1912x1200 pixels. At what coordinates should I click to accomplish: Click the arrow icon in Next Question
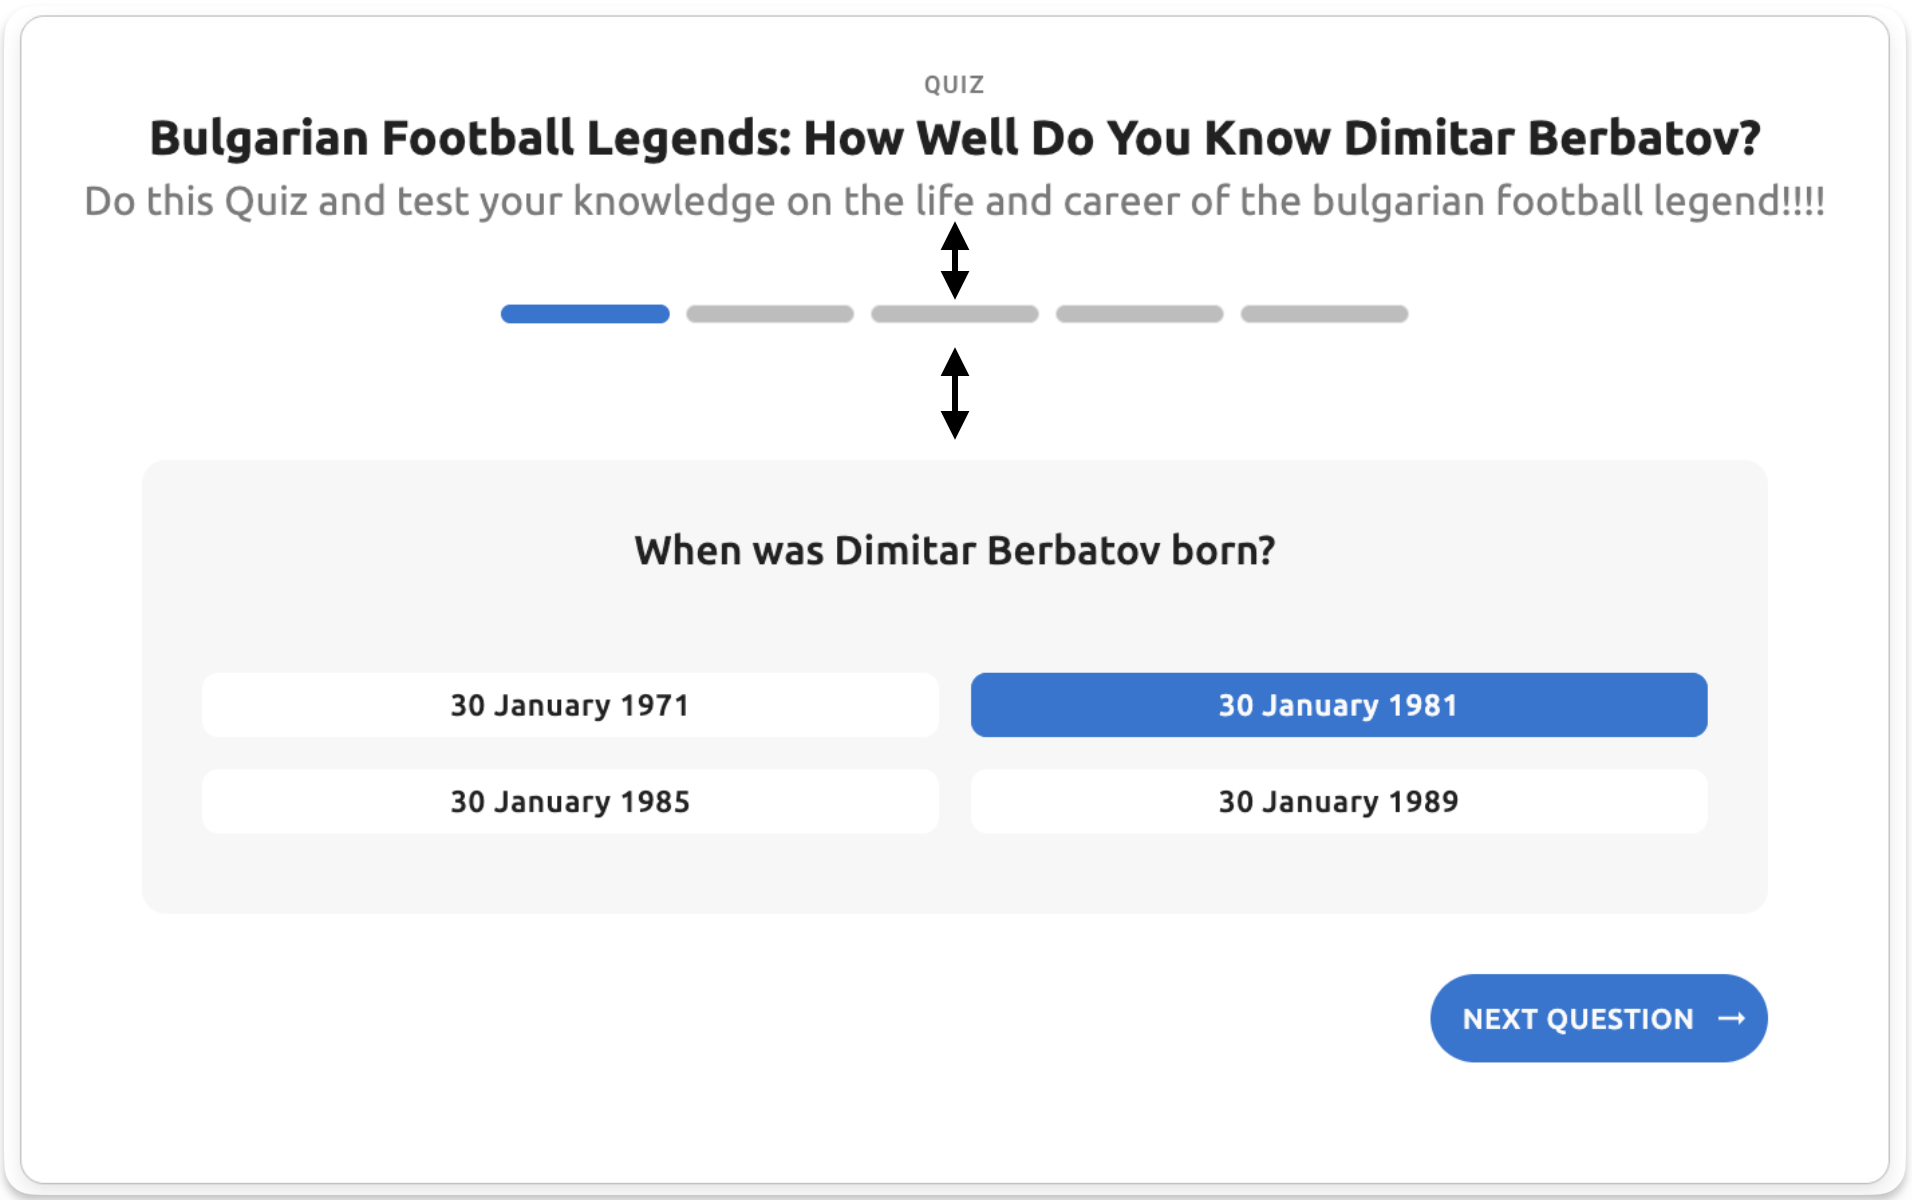click(x=1731, y=1018)
